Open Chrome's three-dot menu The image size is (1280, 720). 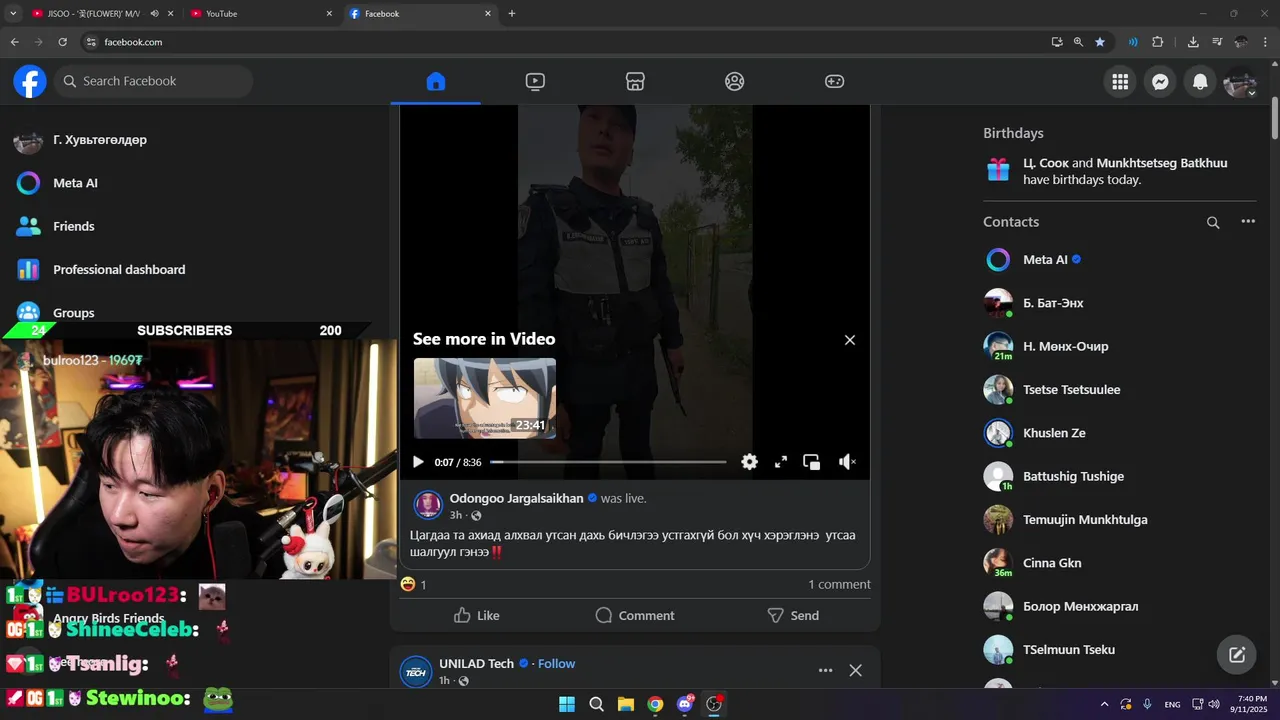tap(1265, 42)
